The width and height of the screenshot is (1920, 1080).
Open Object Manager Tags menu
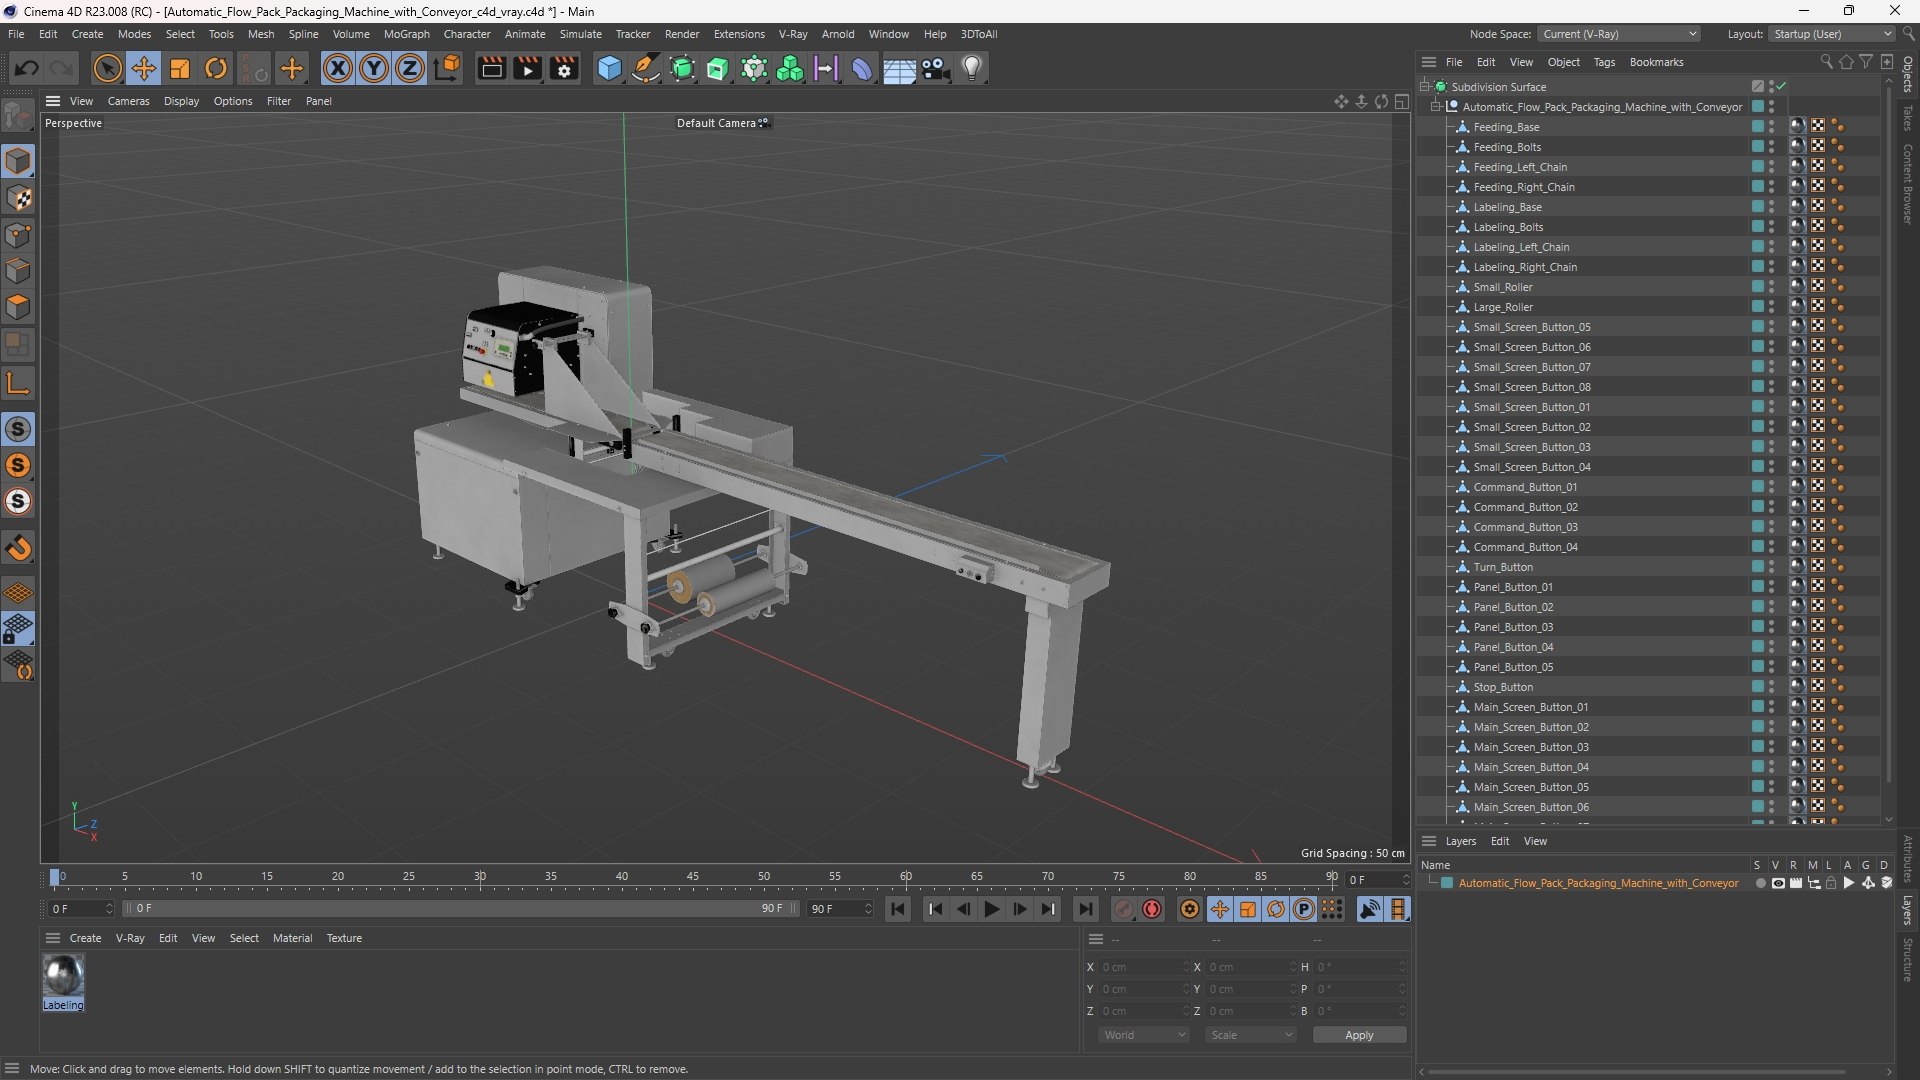pos(1604,62)
